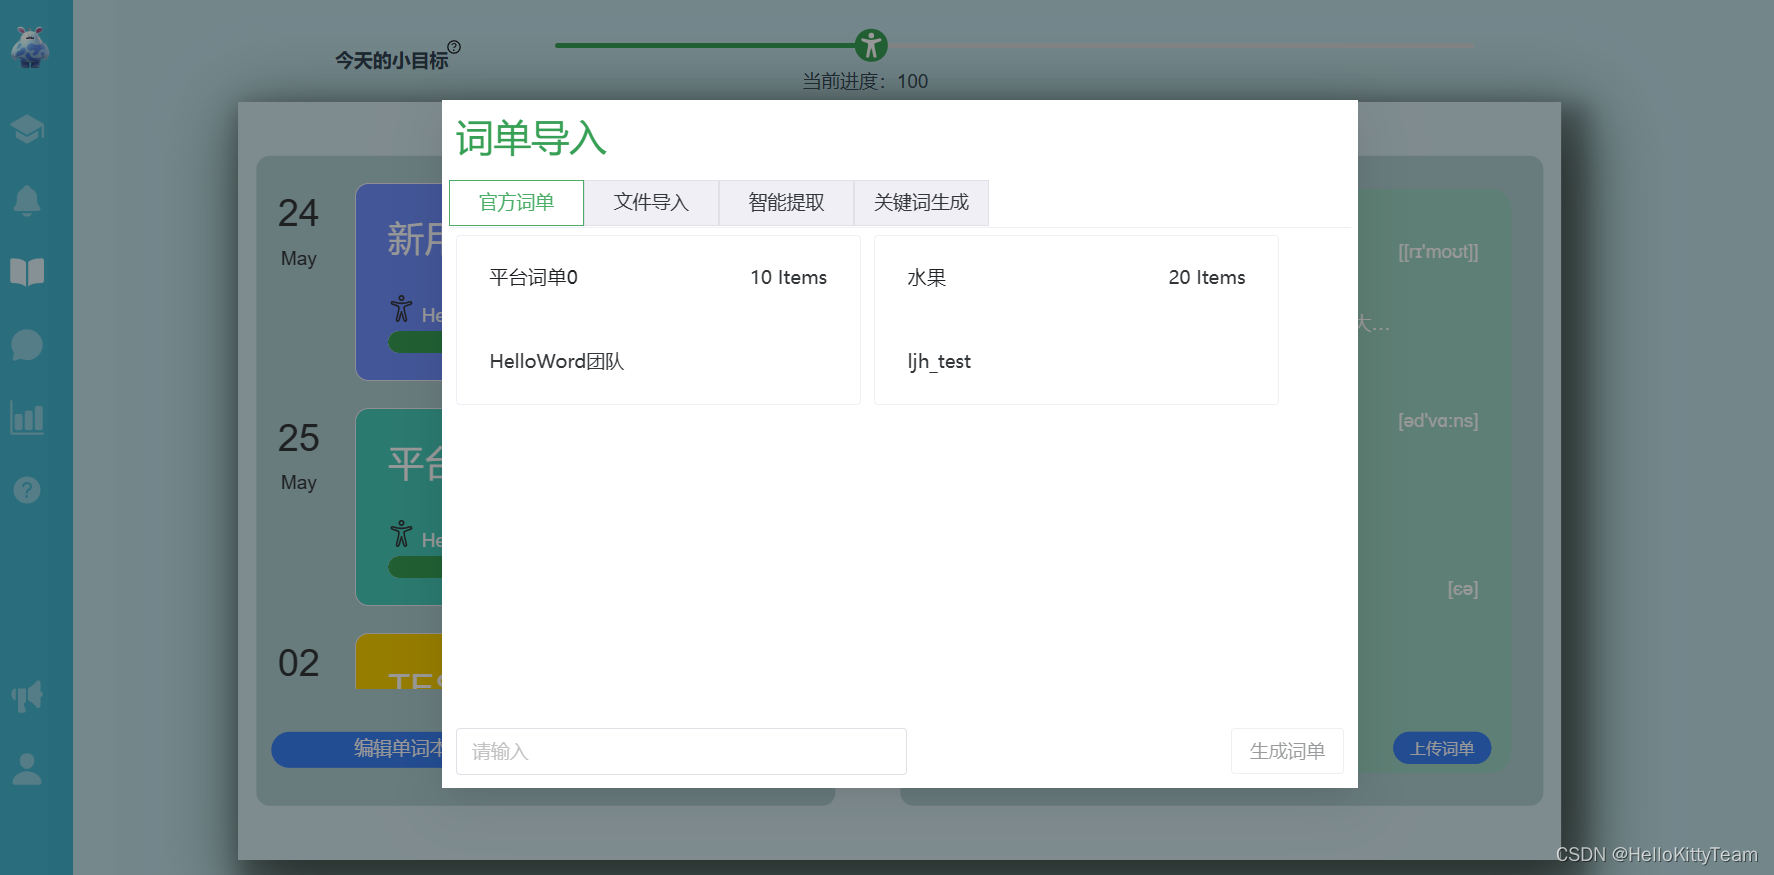1774x875 pixels.
Task: Click the rabbit mascot logo in sidebar
Action: pos(30,47)
